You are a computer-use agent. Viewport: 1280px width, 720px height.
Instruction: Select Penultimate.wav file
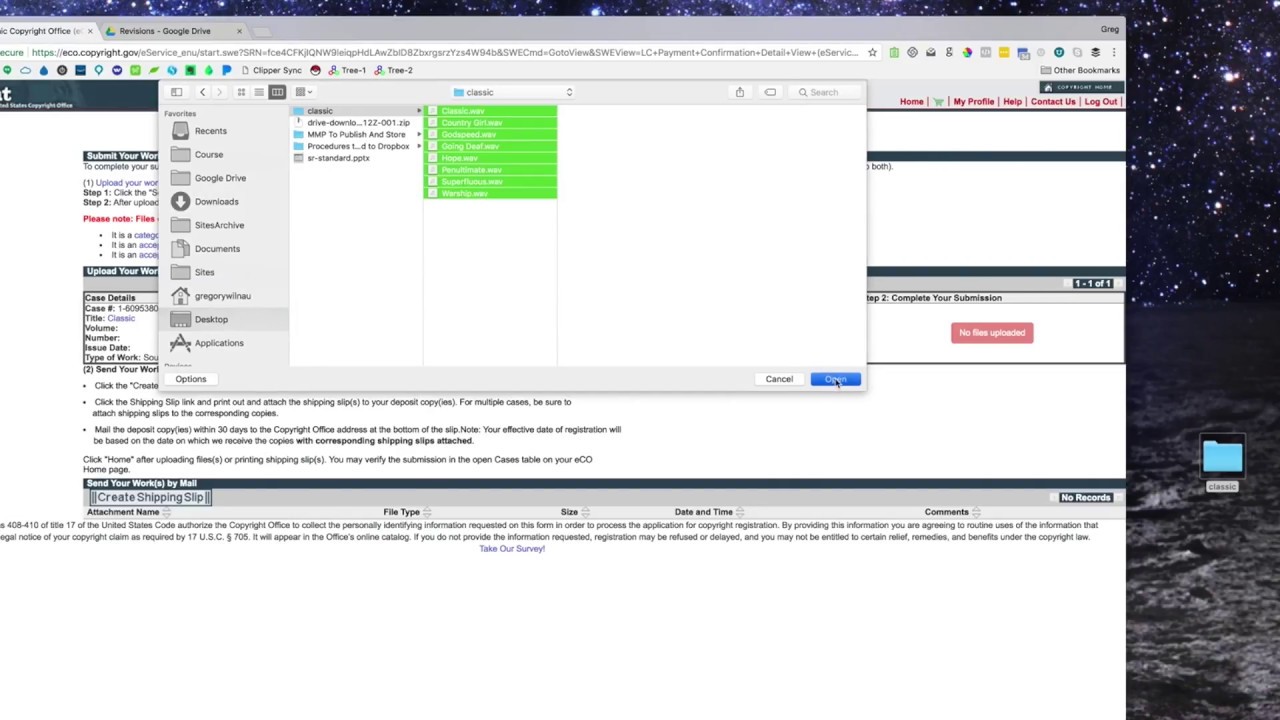[x=490, y=170]
